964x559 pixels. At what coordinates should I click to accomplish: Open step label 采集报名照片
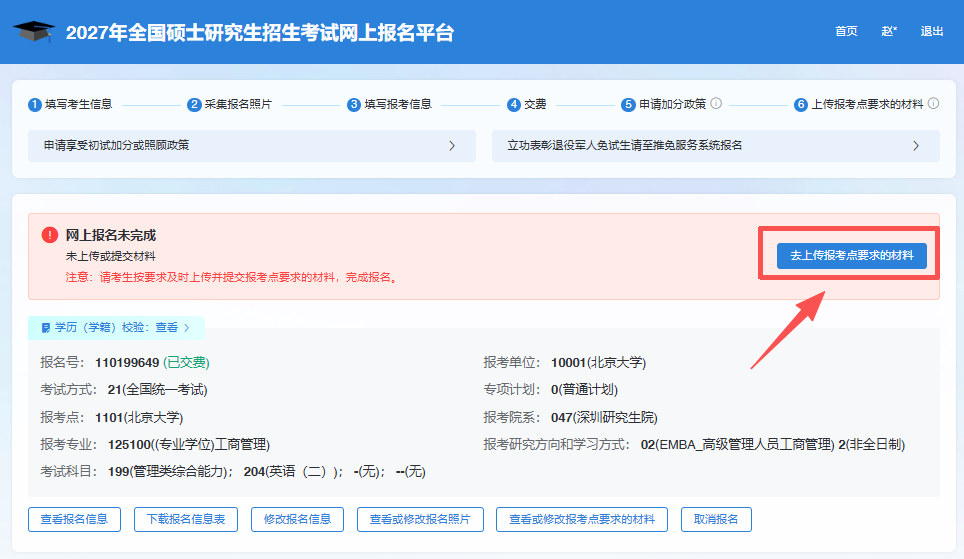coord(238,105)
